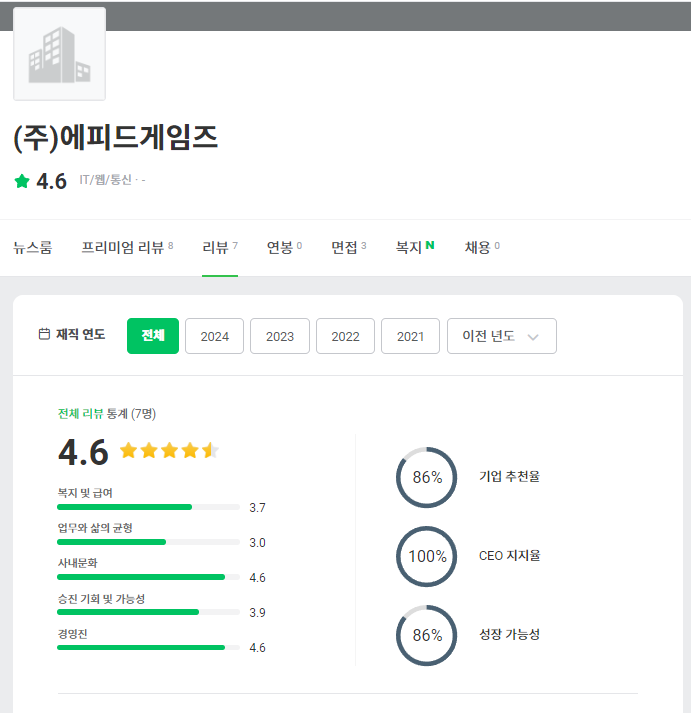Click the 성장 가능성 label
Screen dimensions: 691x713
[x=509, y=634]
